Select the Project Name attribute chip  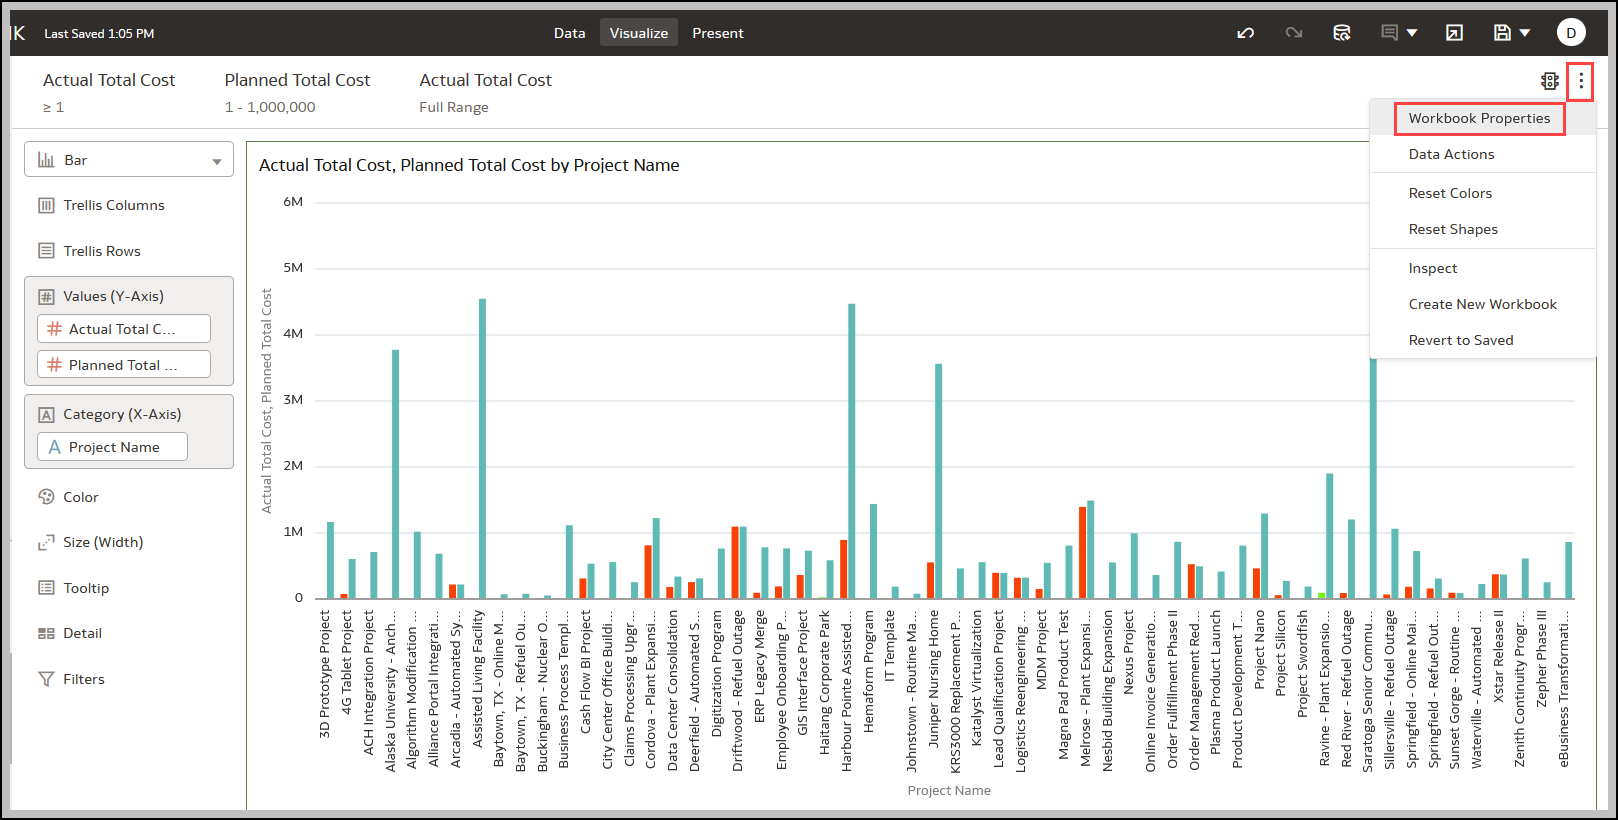tap(112, 447)
